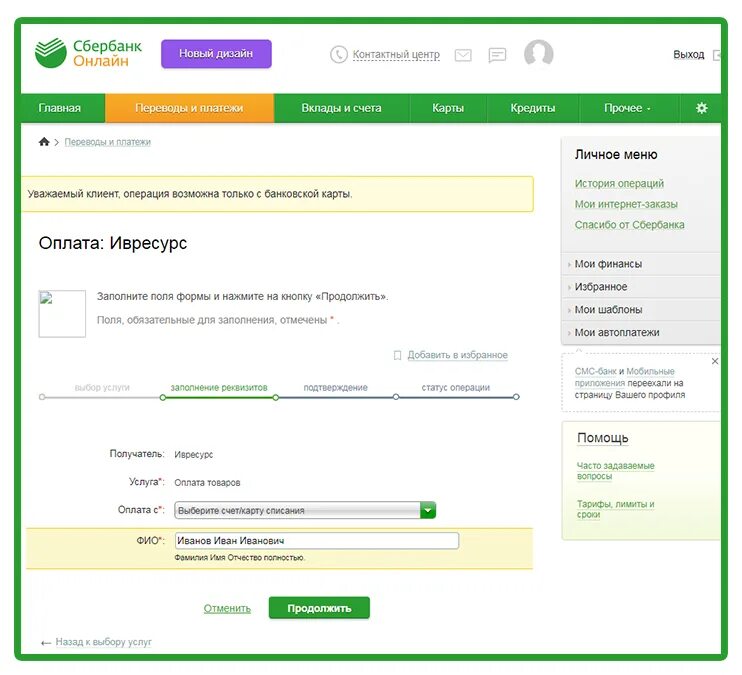Click the подтверждение step label
The height and width of the screenshot is (675, 742).
(336, 387)
